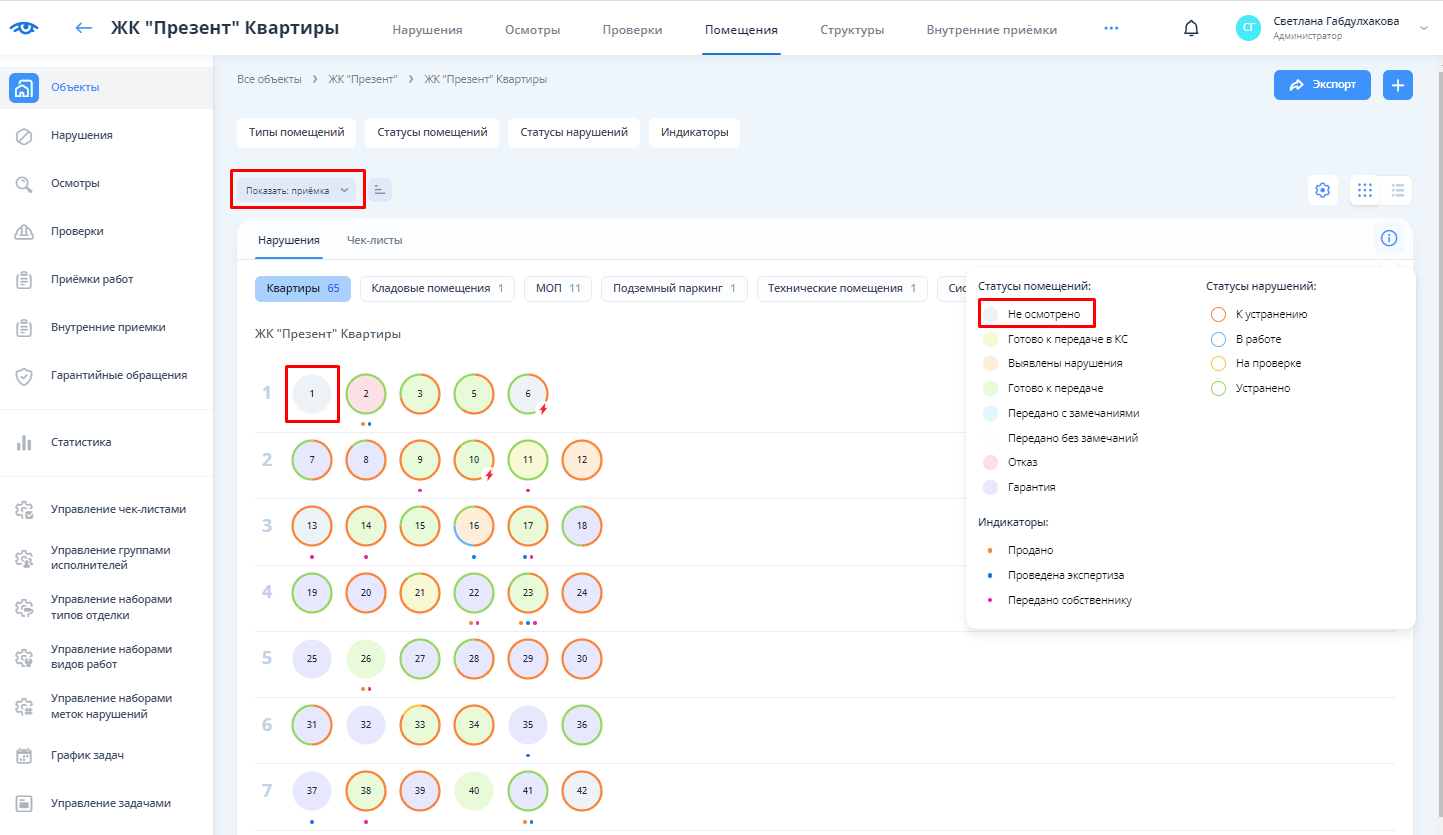This screenshot has width=1443, height=835.
Task: Click the blue plus add button
Action: (x=1398, y=85)
